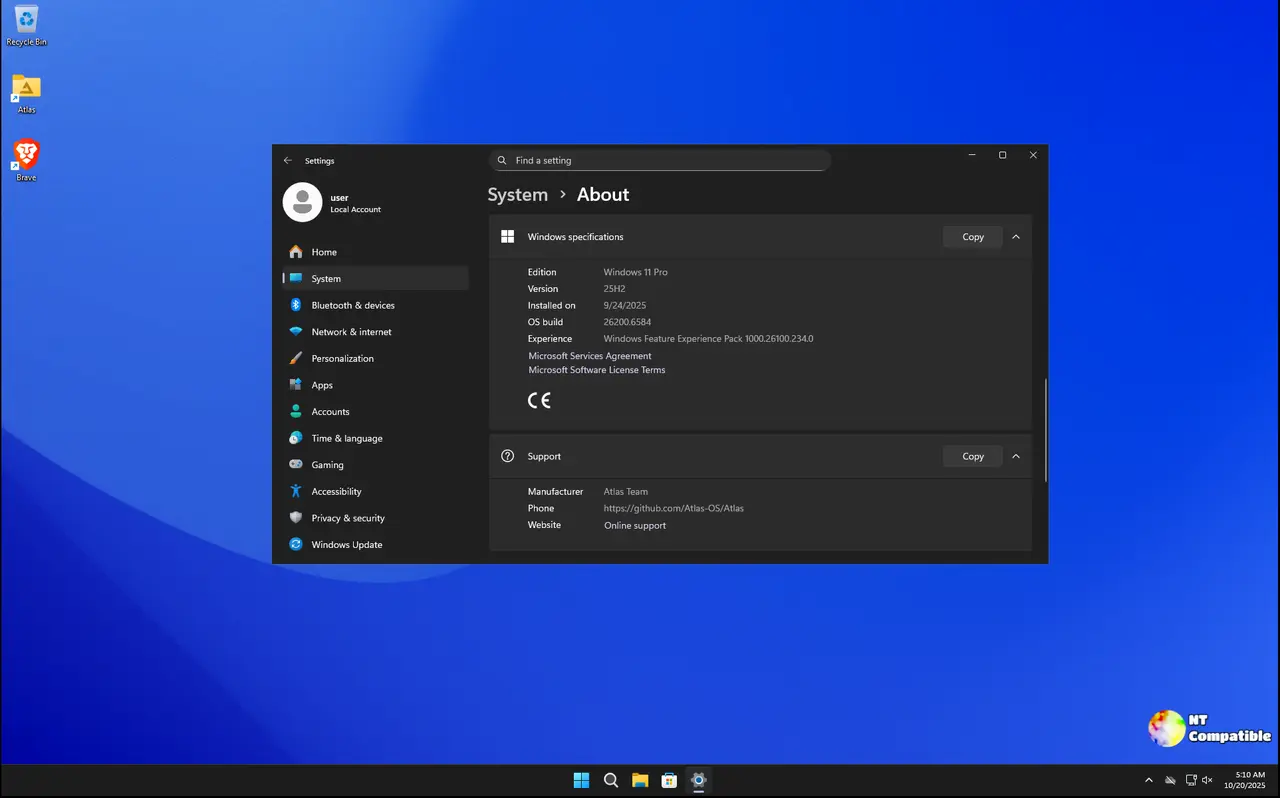Open Windows Update page

[x=346, y=545]
